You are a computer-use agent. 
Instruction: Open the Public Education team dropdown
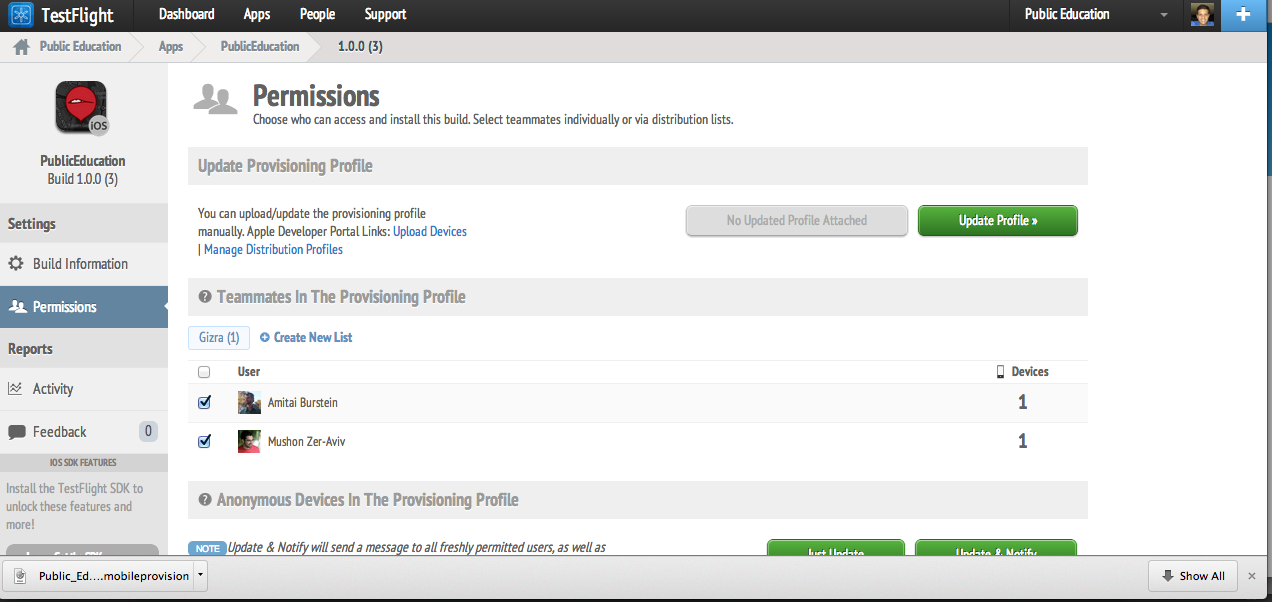click(x=1096, y=15)
